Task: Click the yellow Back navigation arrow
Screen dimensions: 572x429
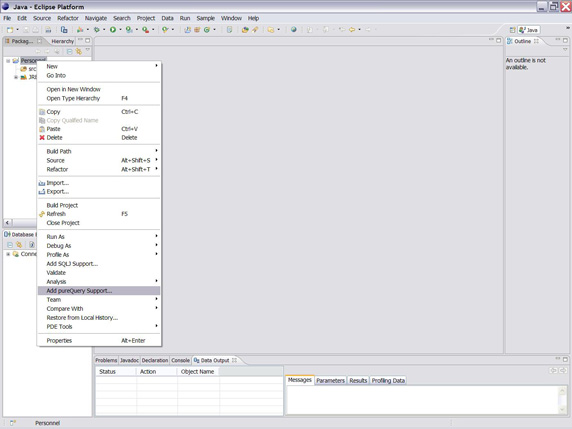Action: pos(352,30)
